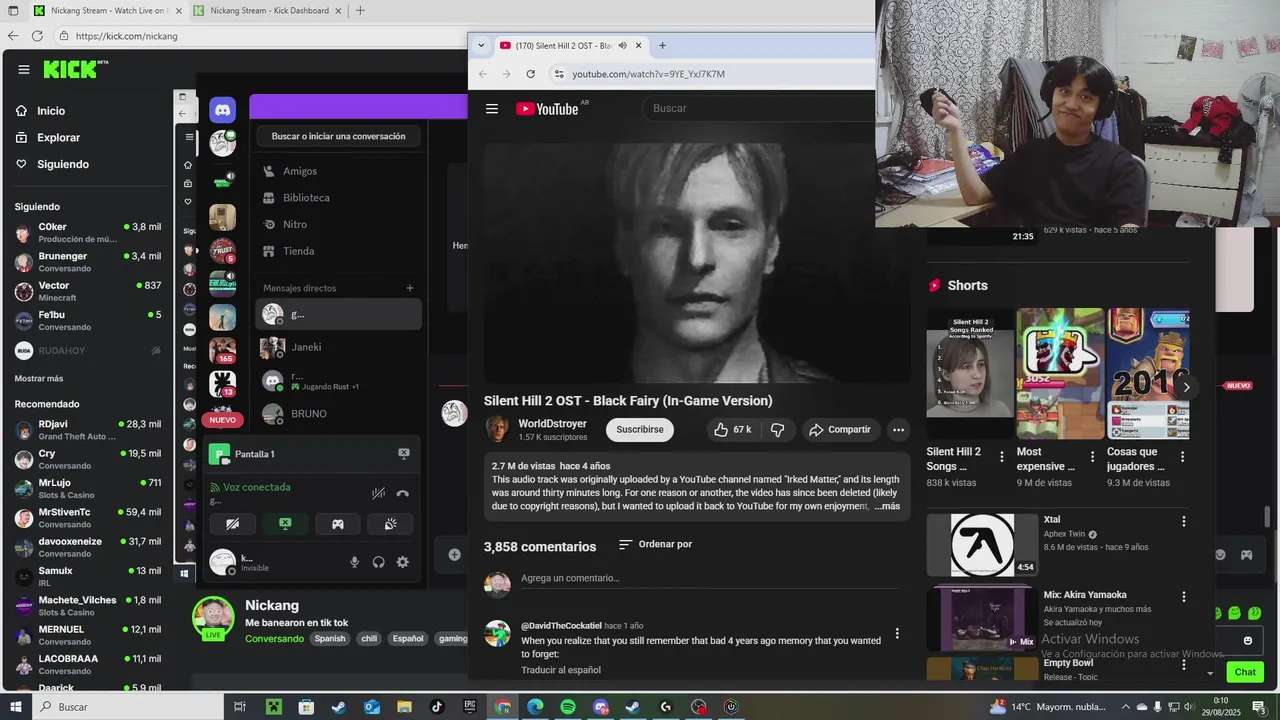Toggle Discord noise suppression
Viewport: 1280px width, 720px height.
[x=378, y=493]
